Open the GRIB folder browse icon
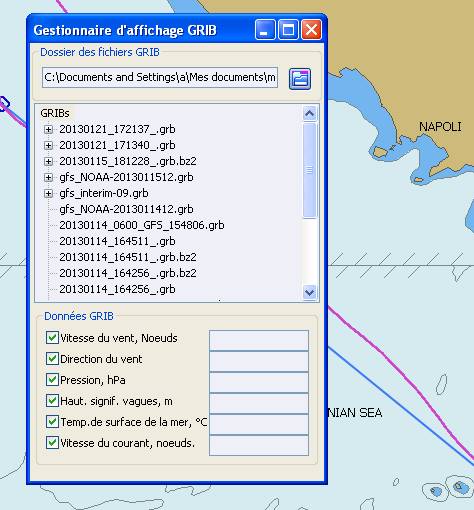The height and width of the screenshot is (510, 474). click(x=300, y=79)
